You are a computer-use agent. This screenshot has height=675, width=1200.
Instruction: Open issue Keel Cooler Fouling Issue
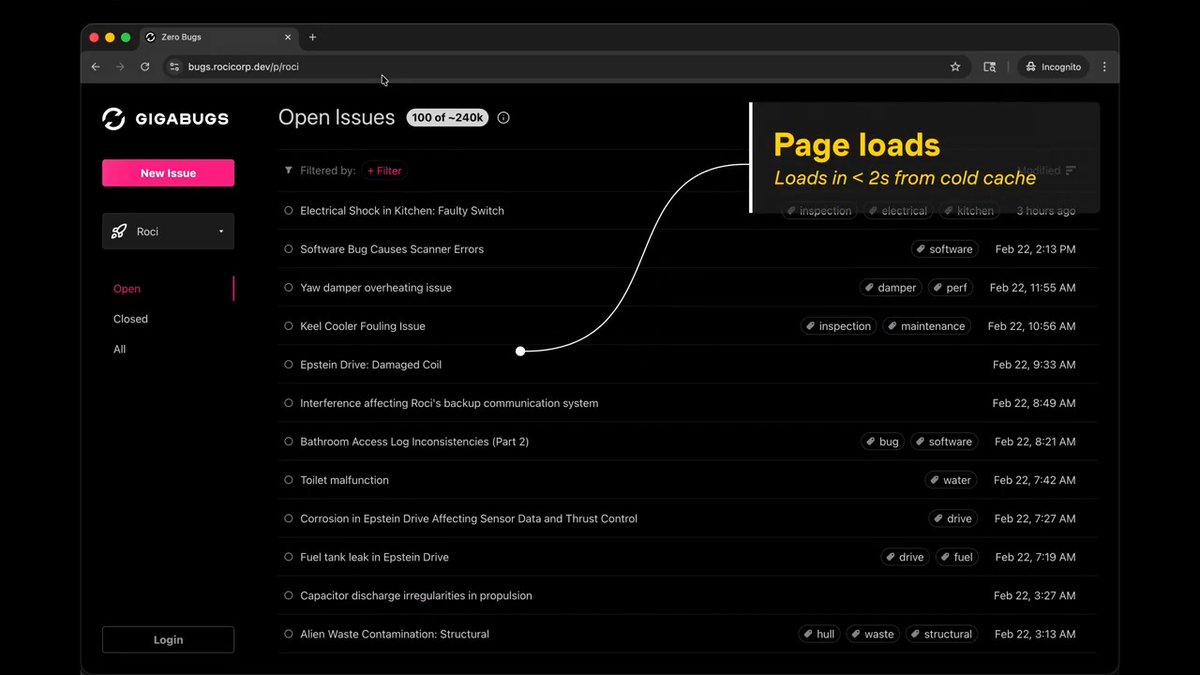point(363,326)
